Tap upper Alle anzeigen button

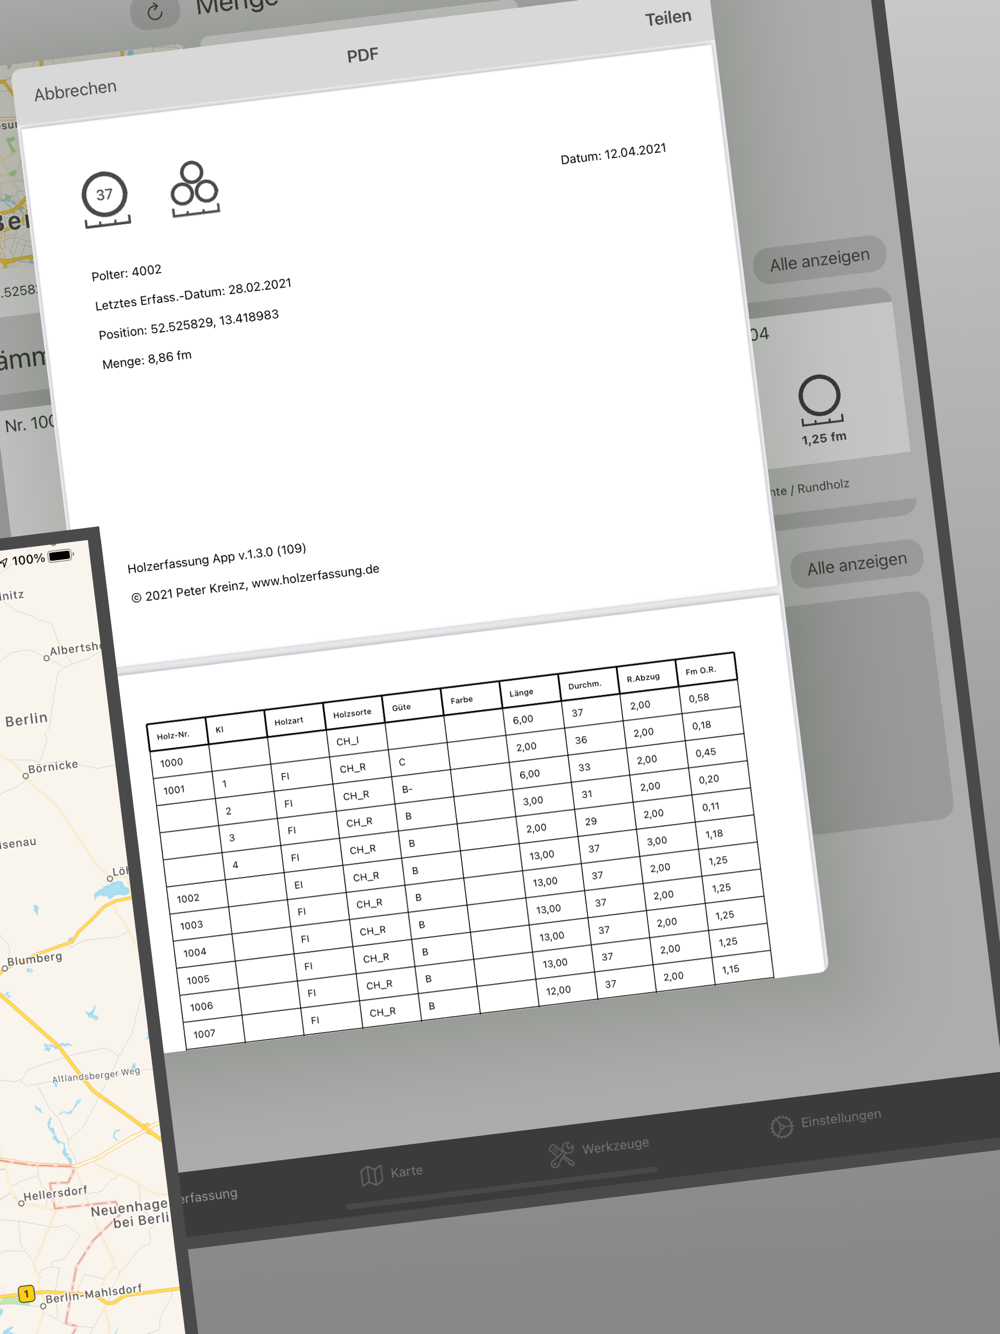click(x=820, y=260)
